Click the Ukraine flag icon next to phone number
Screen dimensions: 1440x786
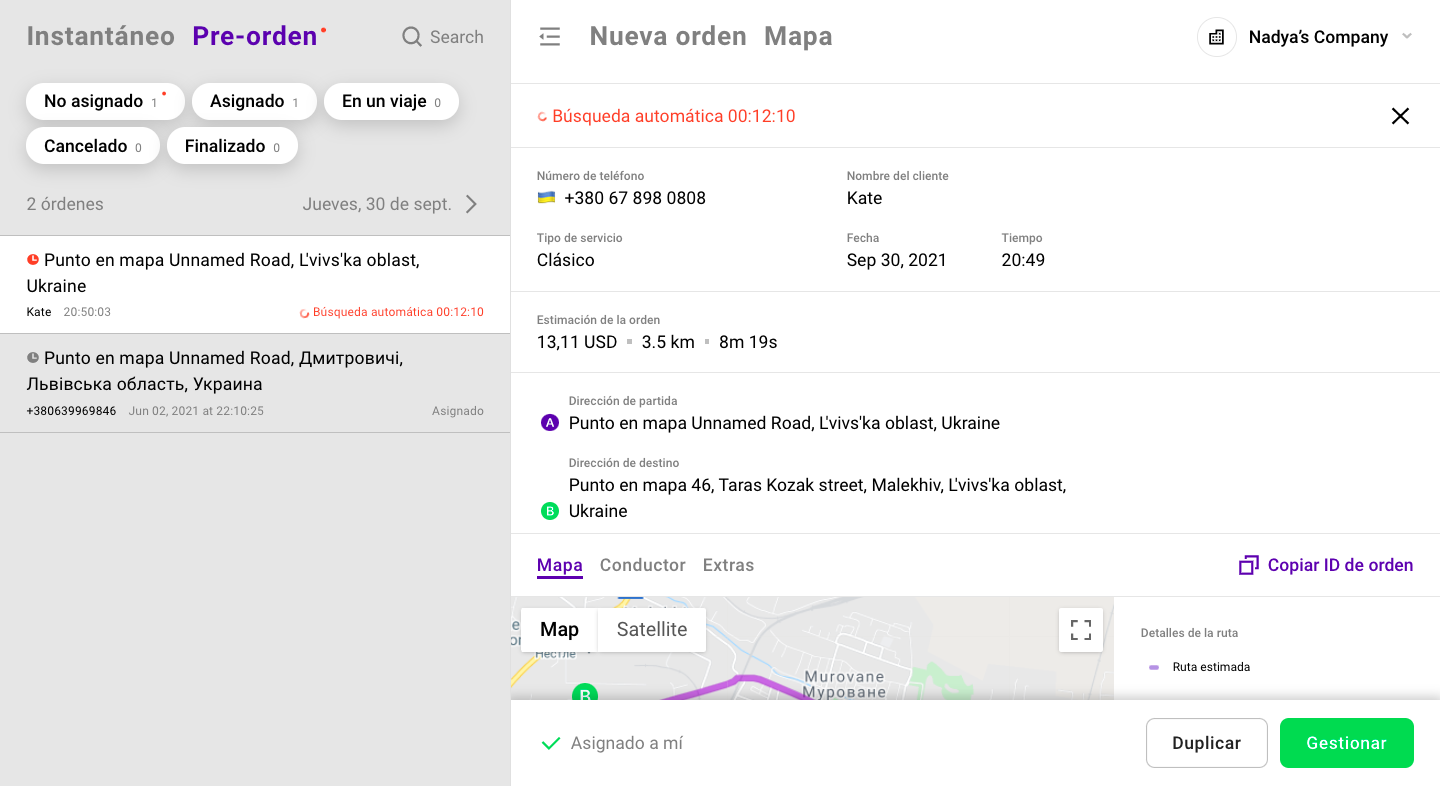[546, 198]
